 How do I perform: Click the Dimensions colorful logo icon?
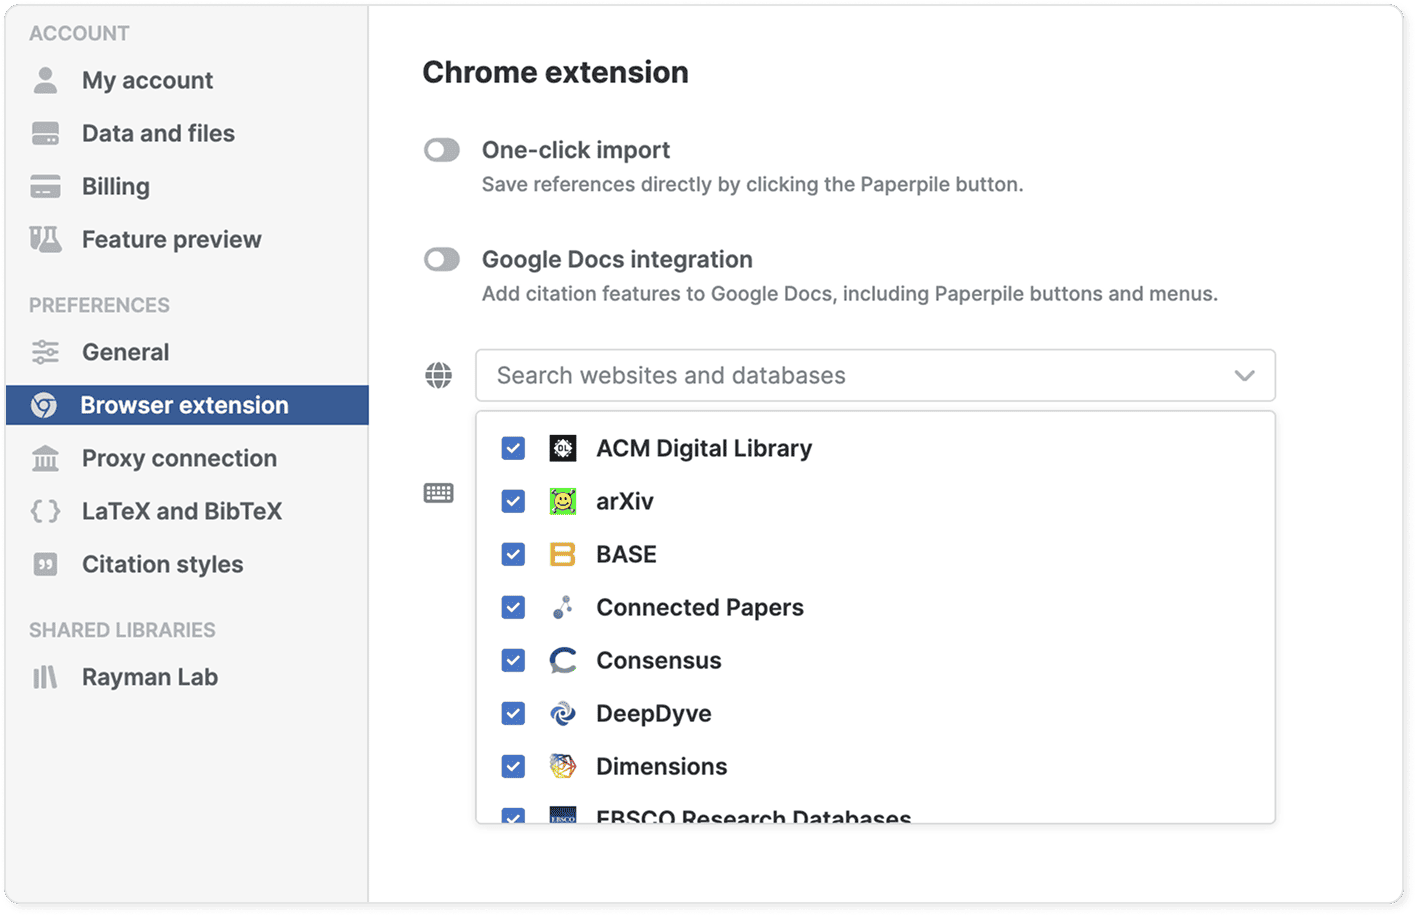point(563,766)
